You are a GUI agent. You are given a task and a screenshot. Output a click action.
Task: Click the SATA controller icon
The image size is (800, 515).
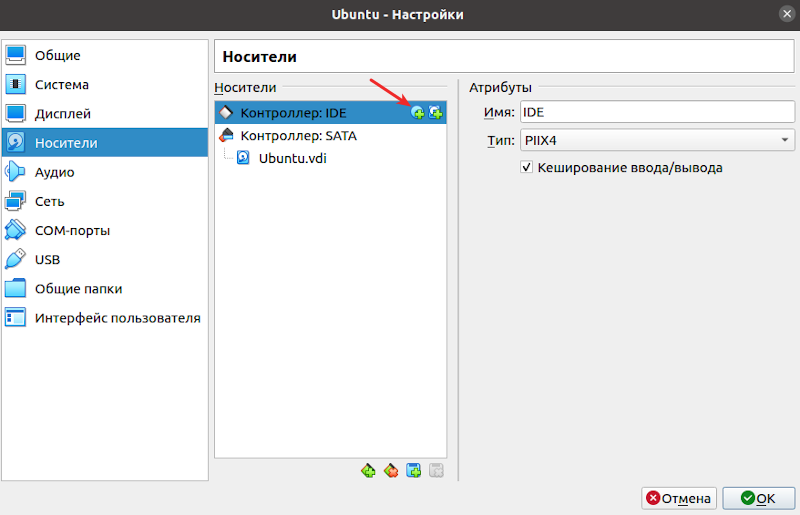pyautogui.click(x=226, y=135)
